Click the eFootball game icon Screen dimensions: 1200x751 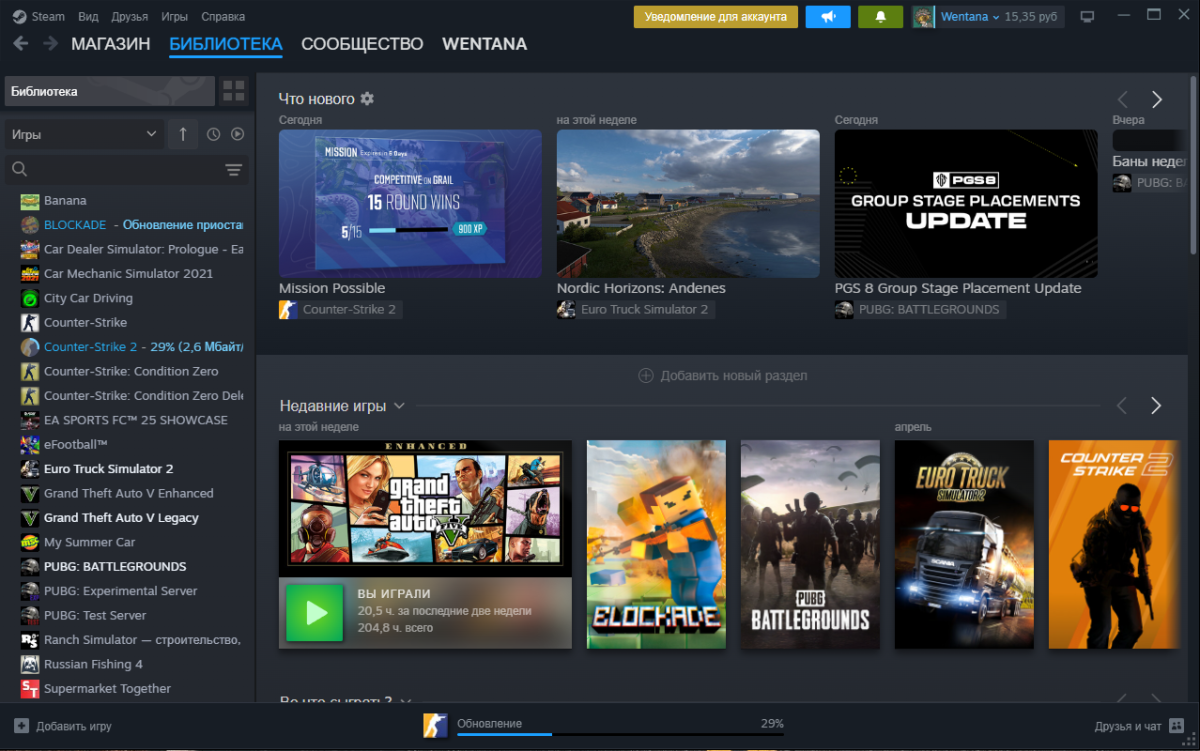(29, 445)
